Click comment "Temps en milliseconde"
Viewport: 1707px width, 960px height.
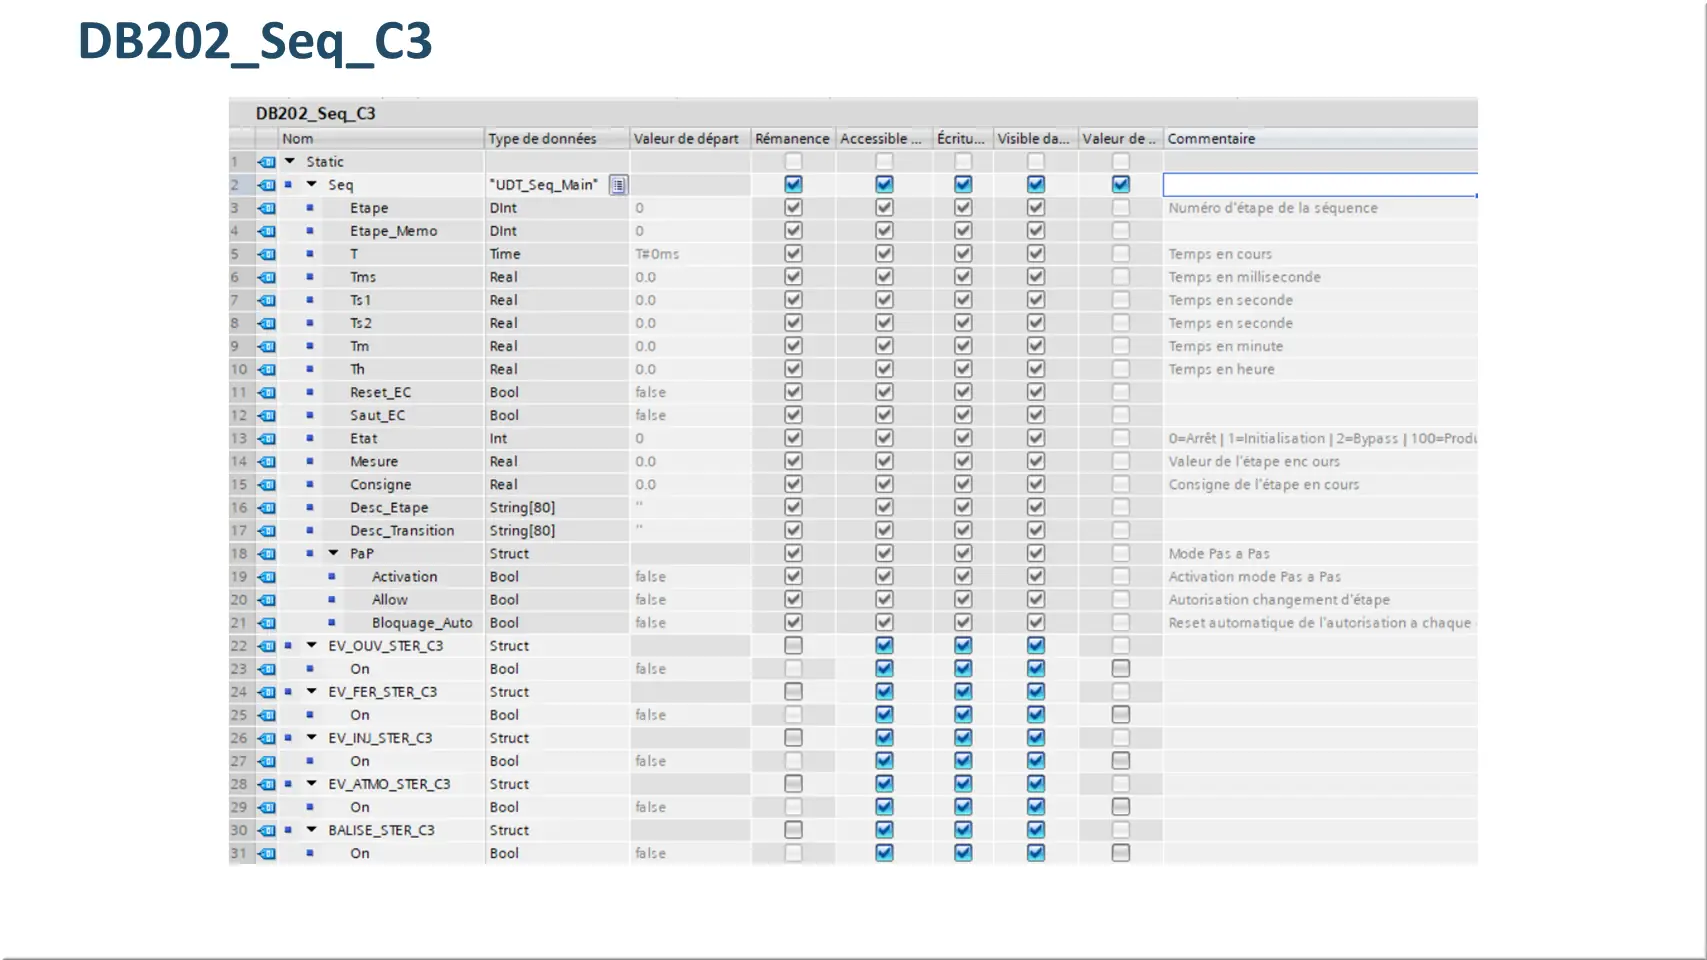[x=1245, y=277]
